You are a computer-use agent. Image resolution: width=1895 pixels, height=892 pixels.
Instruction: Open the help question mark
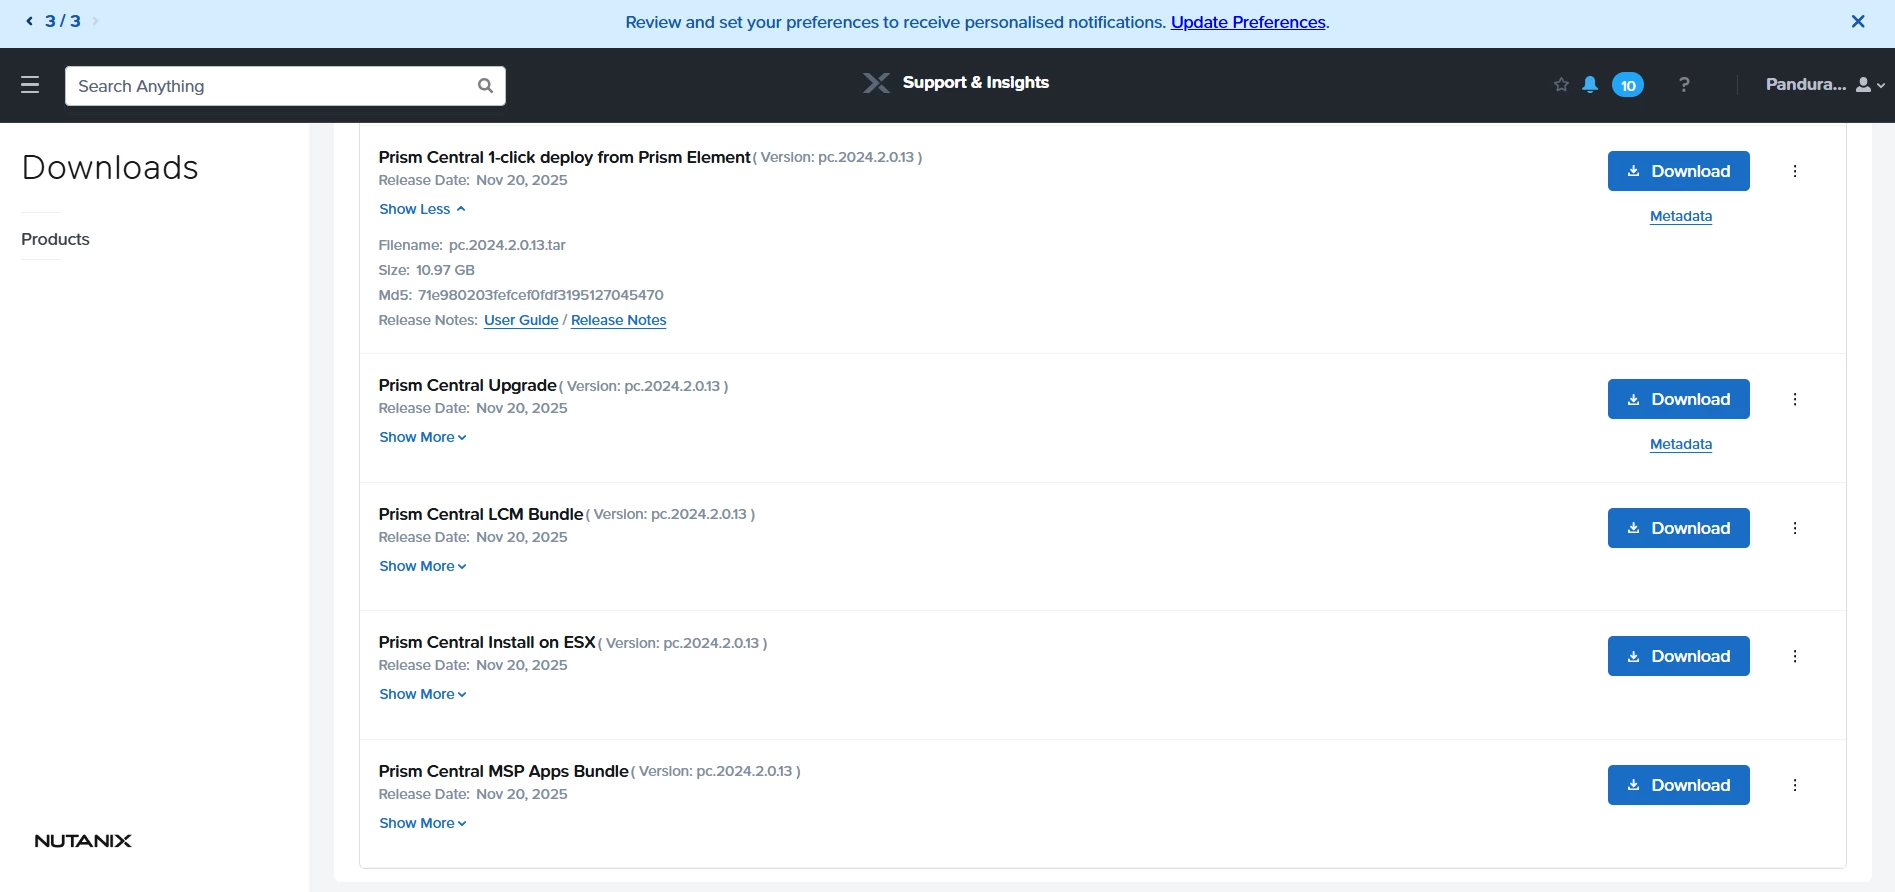[1684, 85]
